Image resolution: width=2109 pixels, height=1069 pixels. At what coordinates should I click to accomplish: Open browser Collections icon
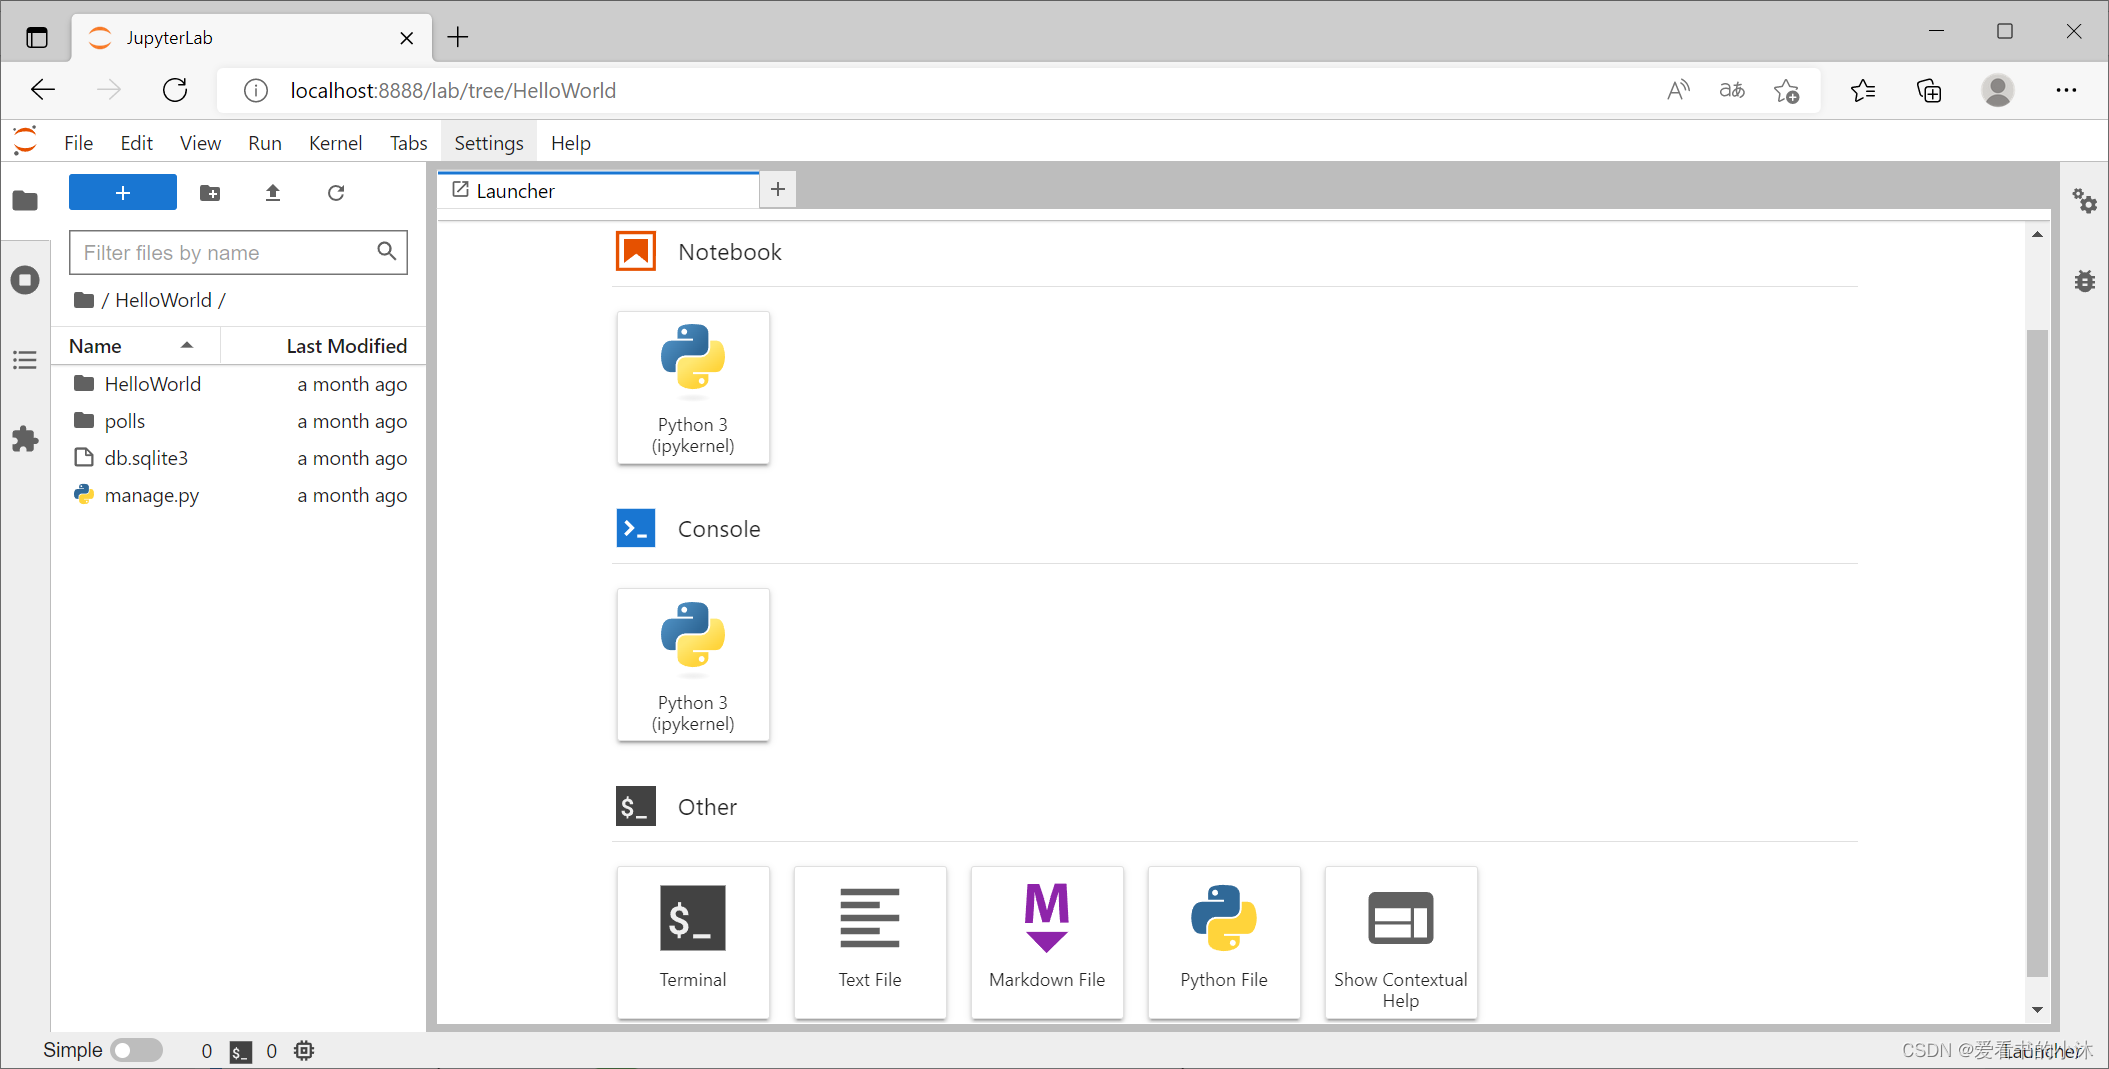tap(1929, 91)
